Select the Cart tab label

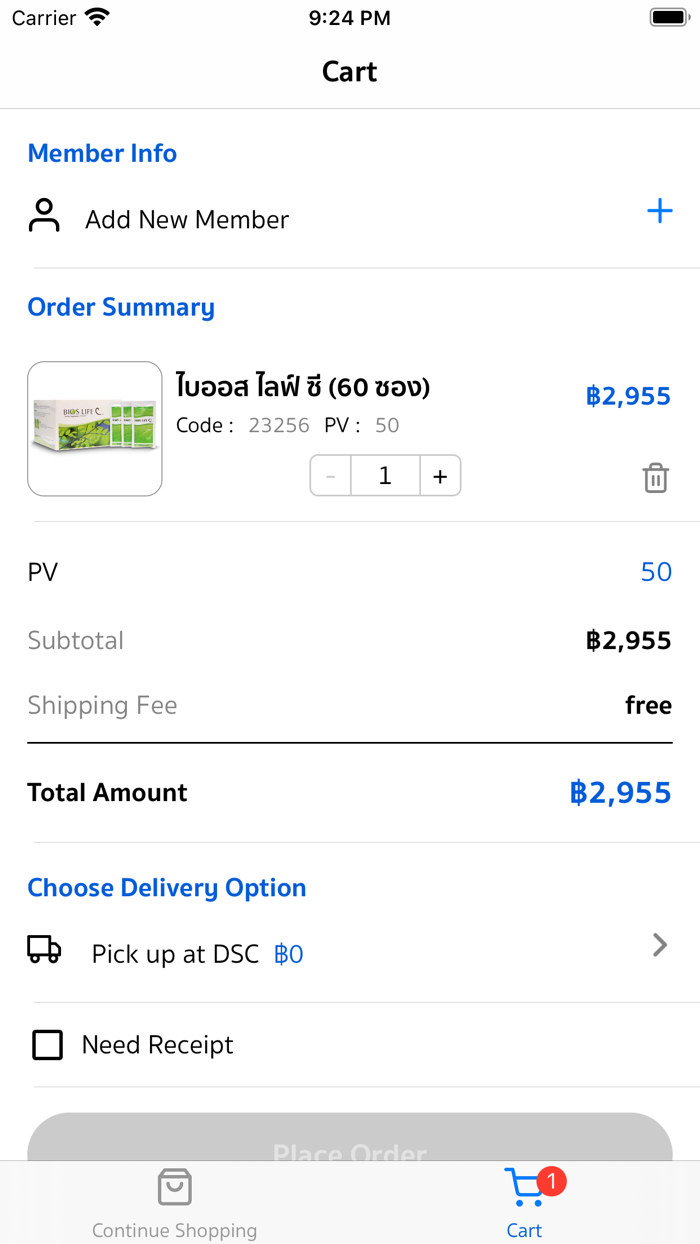pyautogui.click(x=524, y=1231)
